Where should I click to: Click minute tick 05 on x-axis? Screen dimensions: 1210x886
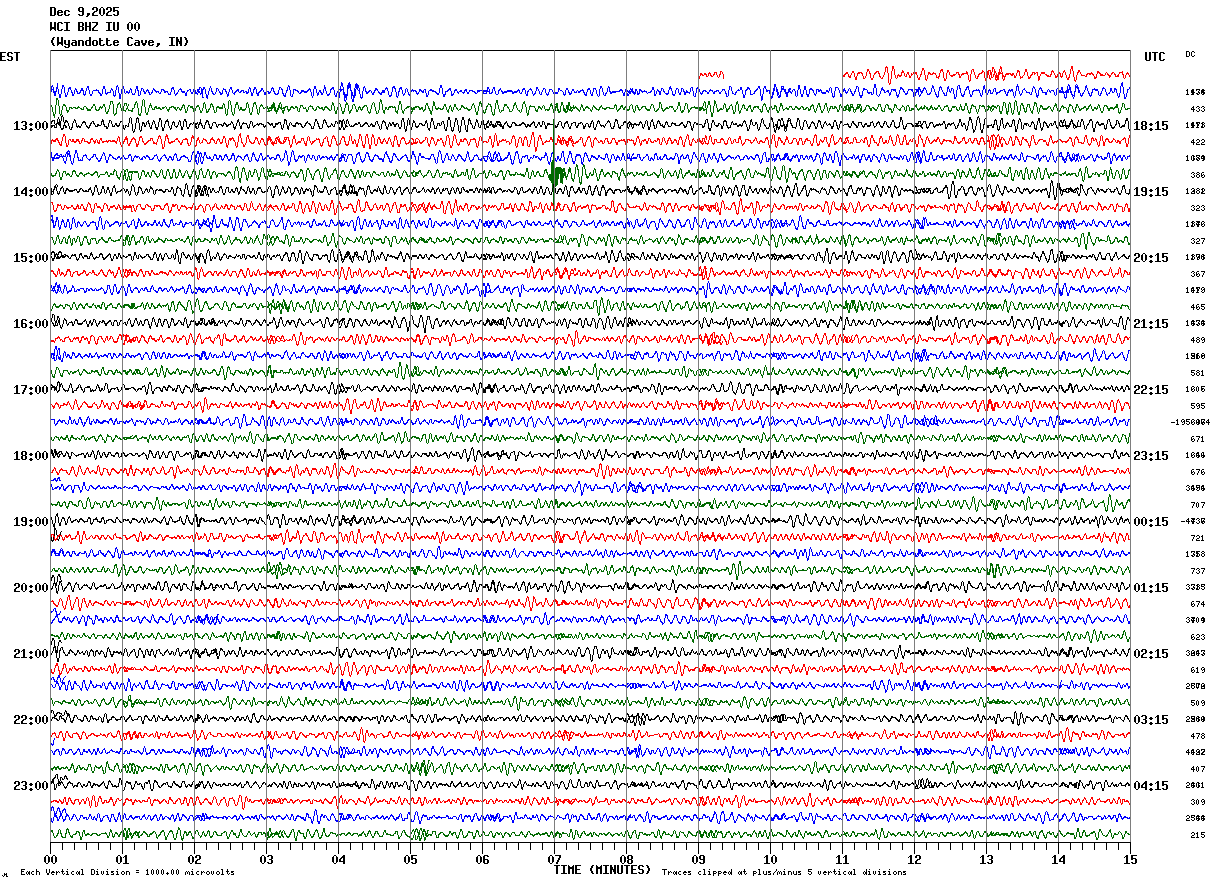[x=410, y=859]
